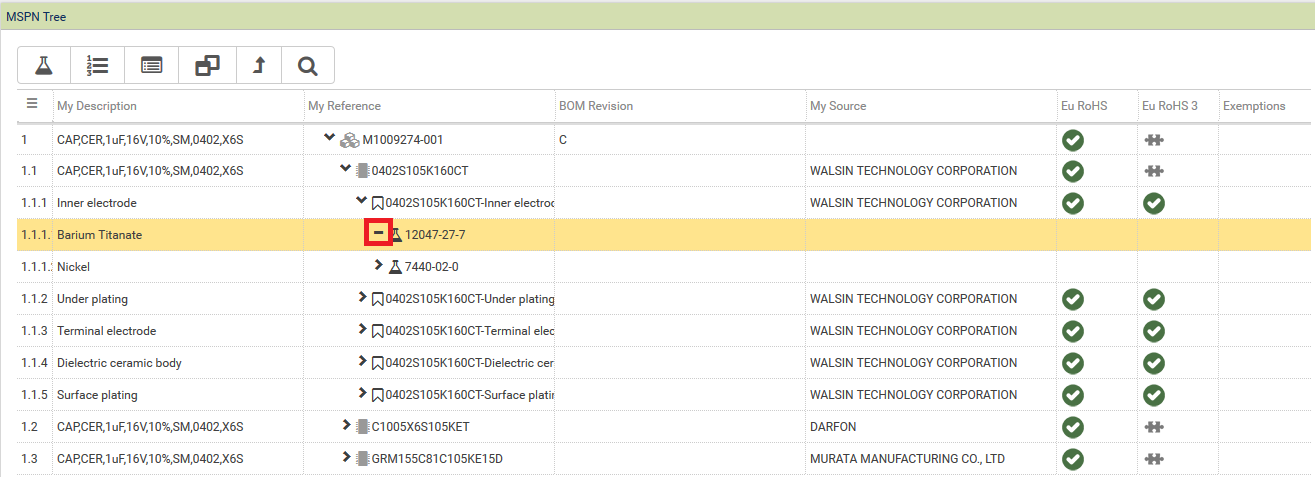1315x477 pixels.
Task: Click the overlapping windows toolbar icon
Action: 207,66
